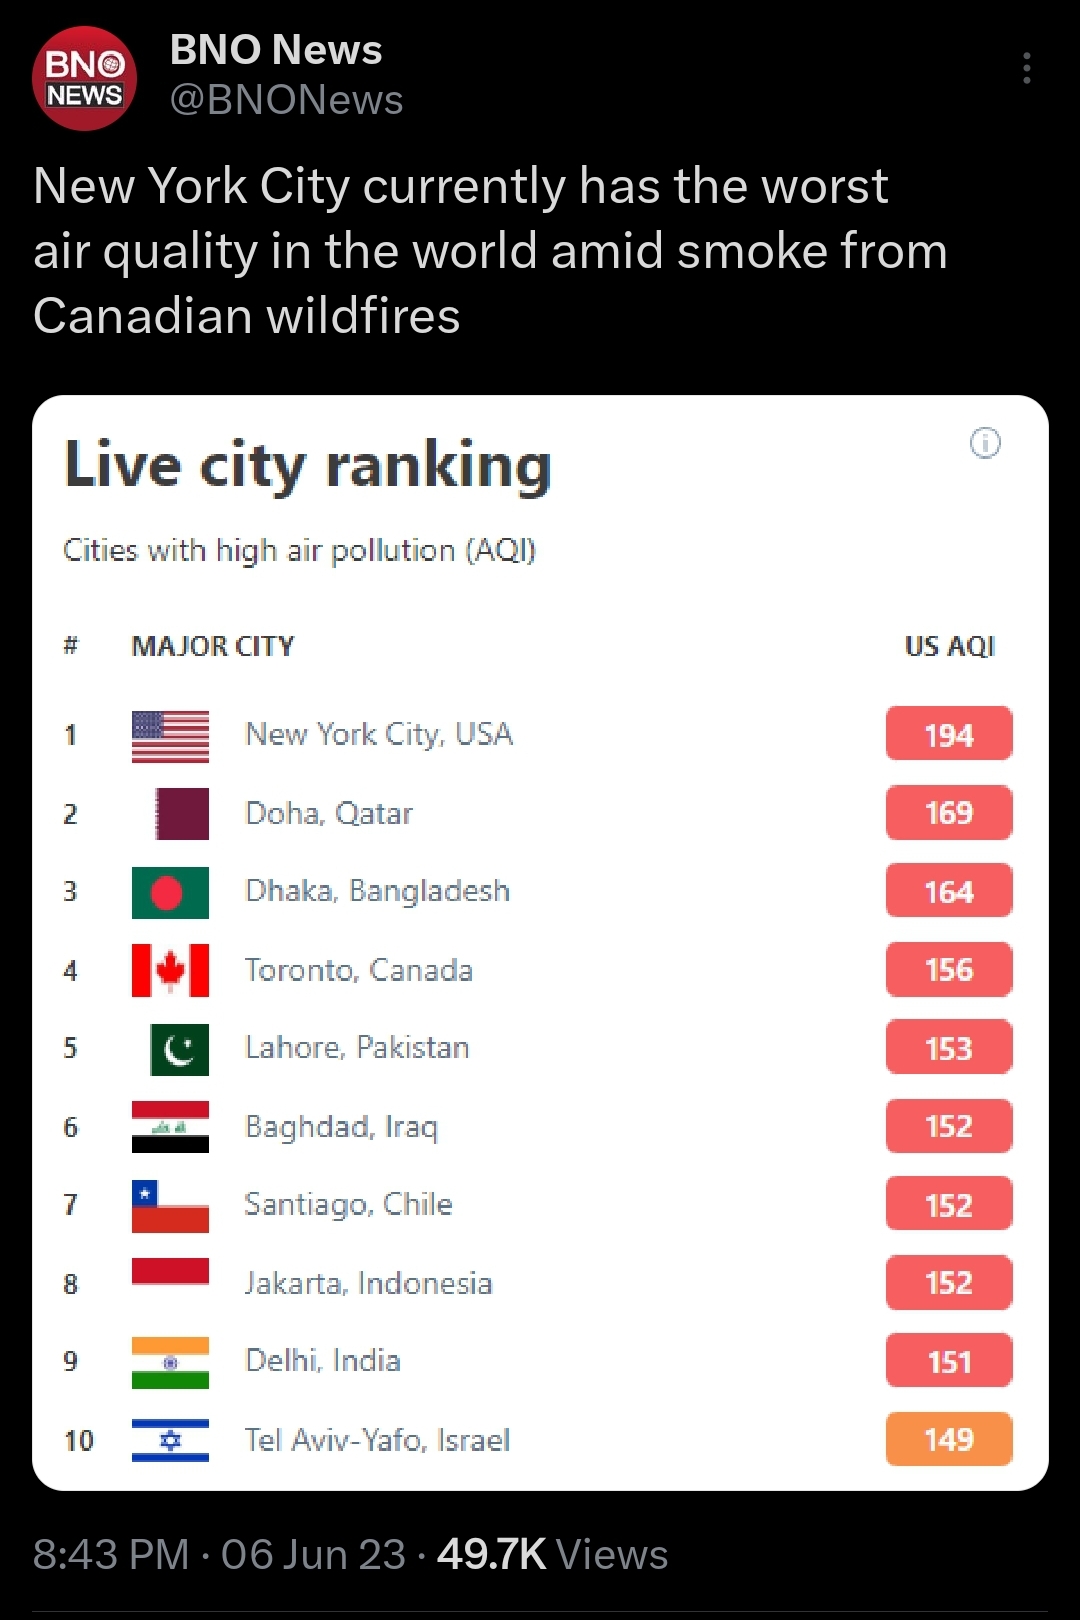Click the Israel flag icon
The width and height of the screenshot is (1080, 1620).
[170, 1440]
